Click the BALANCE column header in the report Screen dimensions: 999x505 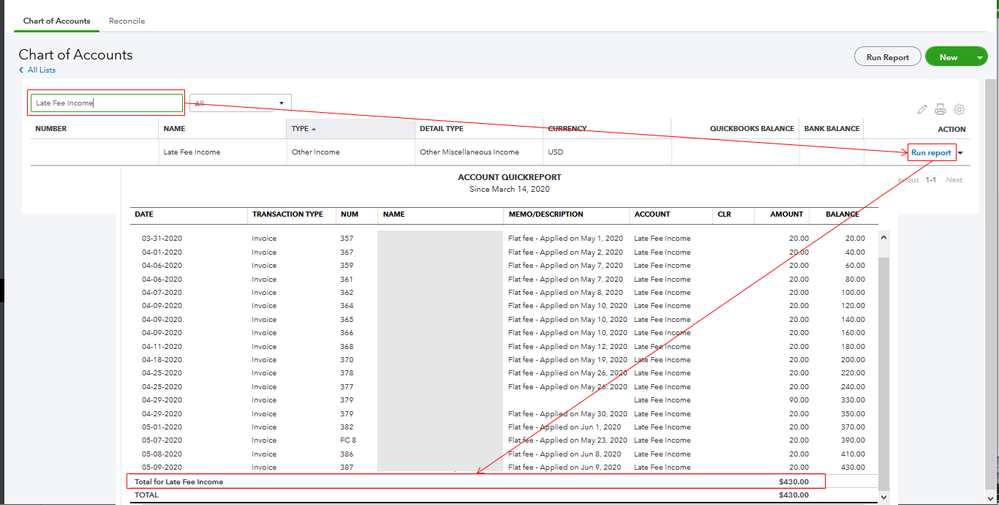click(x=842, y=215)
